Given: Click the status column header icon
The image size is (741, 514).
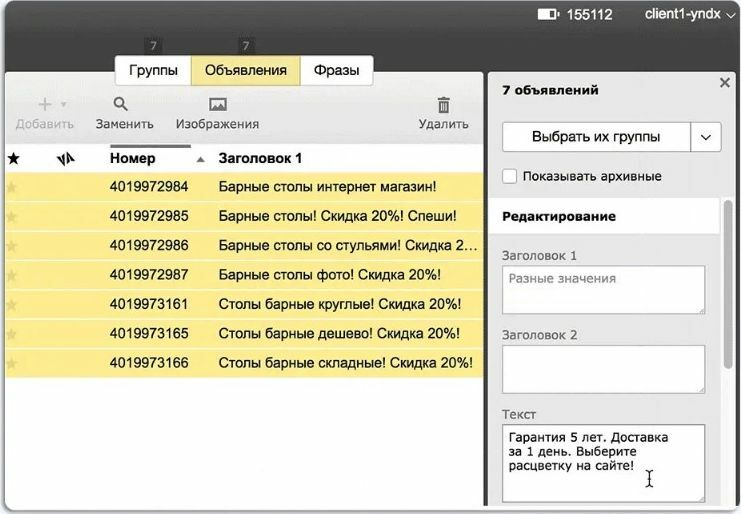Looking at the screenshot, I should click(66, 159).
